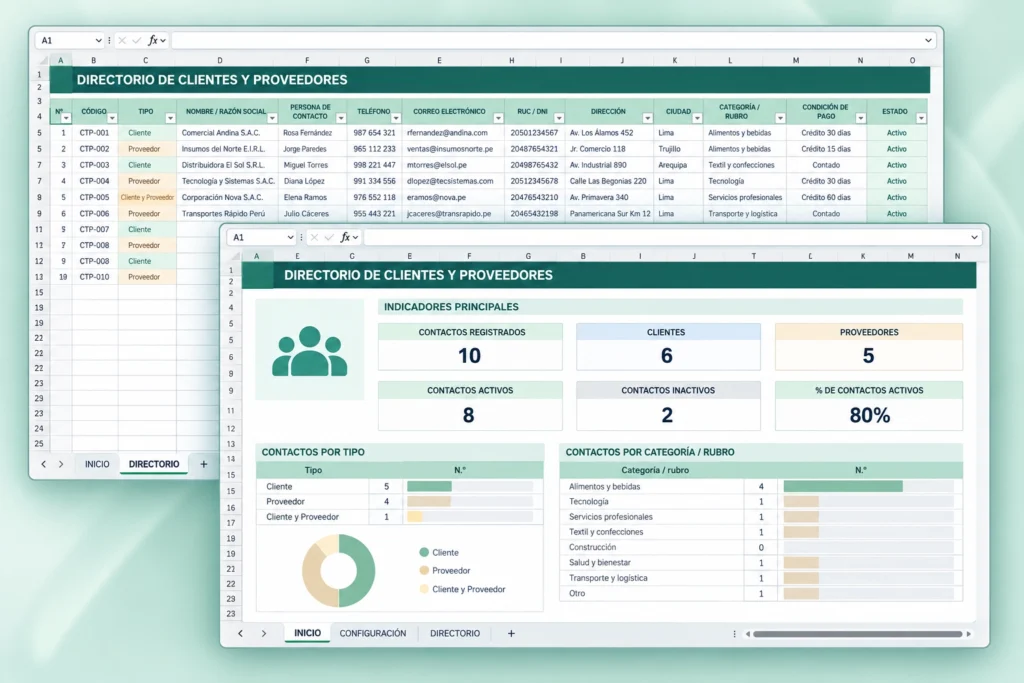This screenshot has width=1024, height=683.
Task: Switch to the DIRECTORIO tab in the front dashboard window
Action: (455, 633)
